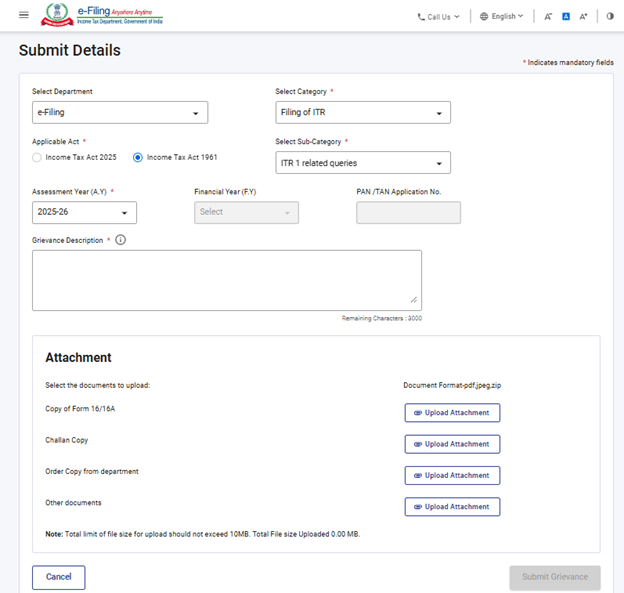Toggle high contrast mode icon
The height and width of the screenshot is (593, 624).
point(609,16)
